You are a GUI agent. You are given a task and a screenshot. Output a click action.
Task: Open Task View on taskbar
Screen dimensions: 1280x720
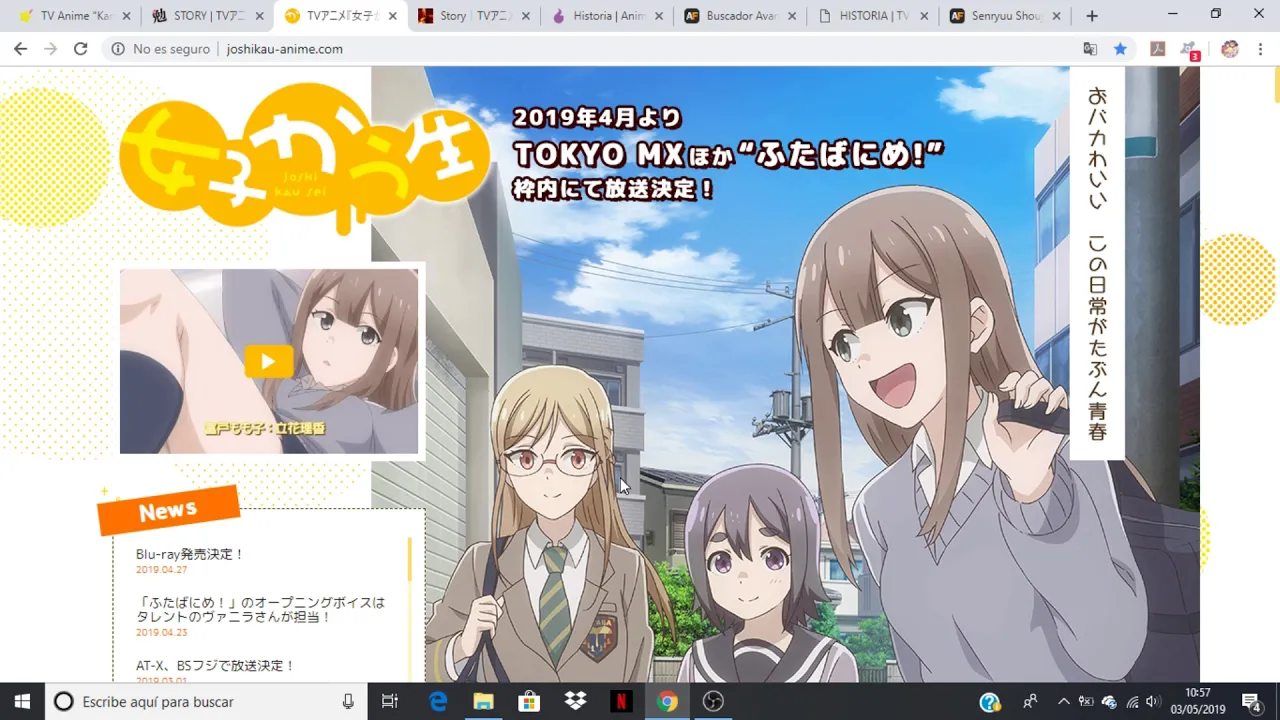[390, 701]
